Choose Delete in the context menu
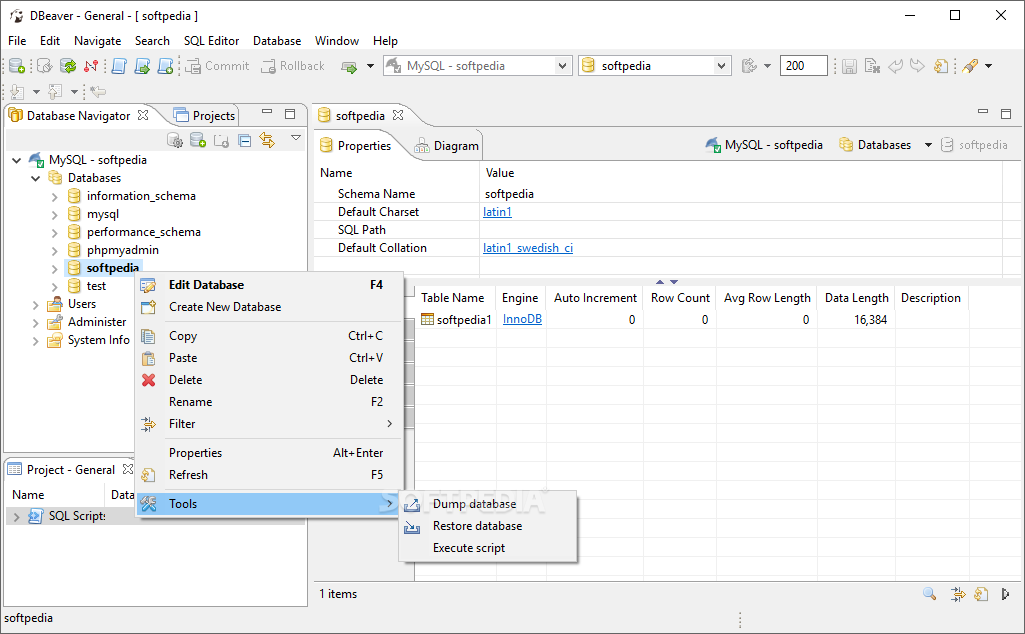Image resolution: width=1025 pixels, height=634 pixels. [269, 380]
